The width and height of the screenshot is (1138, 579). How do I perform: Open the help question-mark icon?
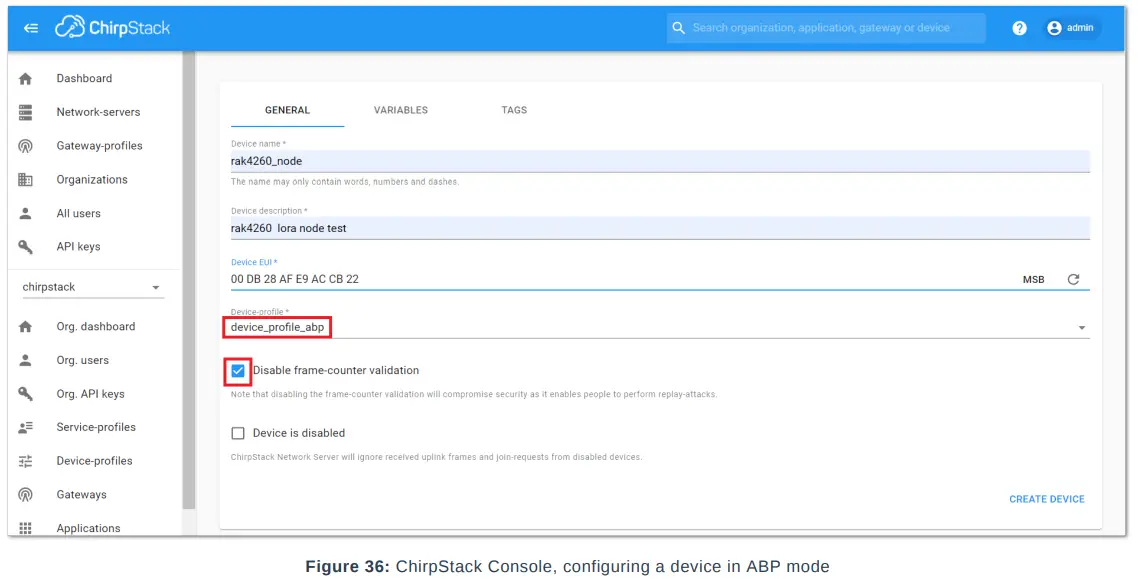coord(1018,27)
